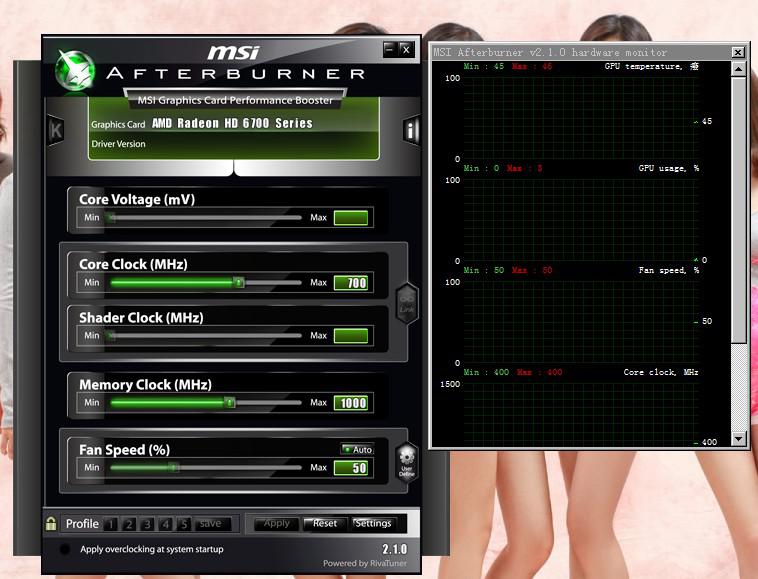Click the MSI Afterburner dragon logo
This screenshot has height=579, width=758.
pyautogui.click(x=74, y=71)
